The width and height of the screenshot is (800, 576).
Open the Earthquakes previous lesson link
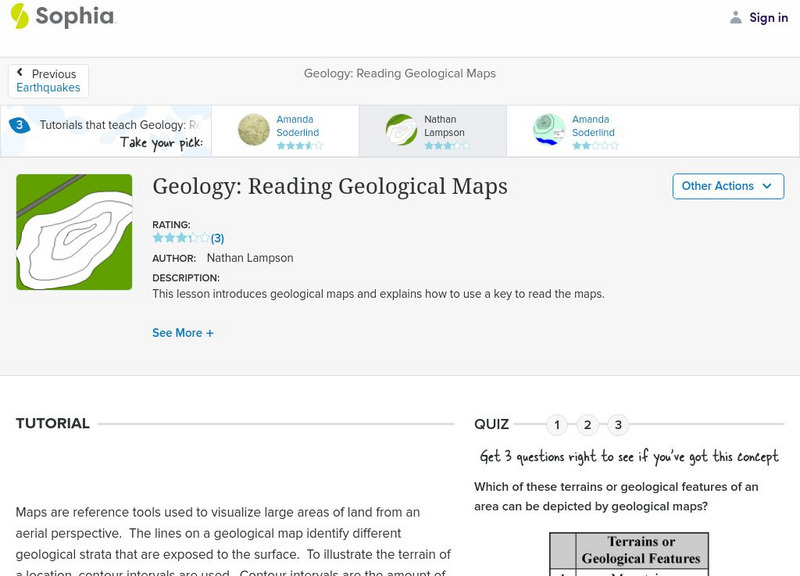(x=48, y=88)
